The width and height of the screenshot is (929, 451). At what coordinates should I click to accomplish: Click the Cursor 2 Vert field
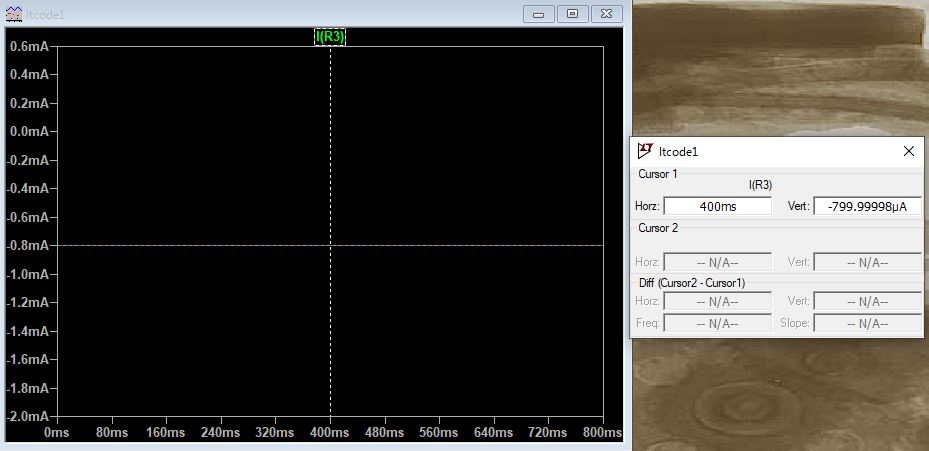pyautogui.click(x=867, y=262)
